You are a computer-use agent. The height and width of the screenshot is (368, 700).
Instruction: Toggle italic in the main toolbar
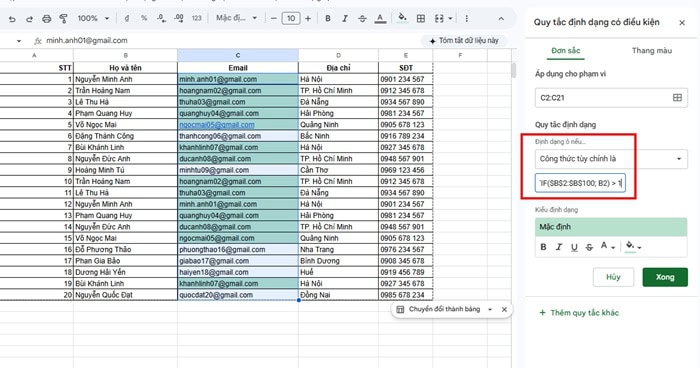(x=345, y=18)
